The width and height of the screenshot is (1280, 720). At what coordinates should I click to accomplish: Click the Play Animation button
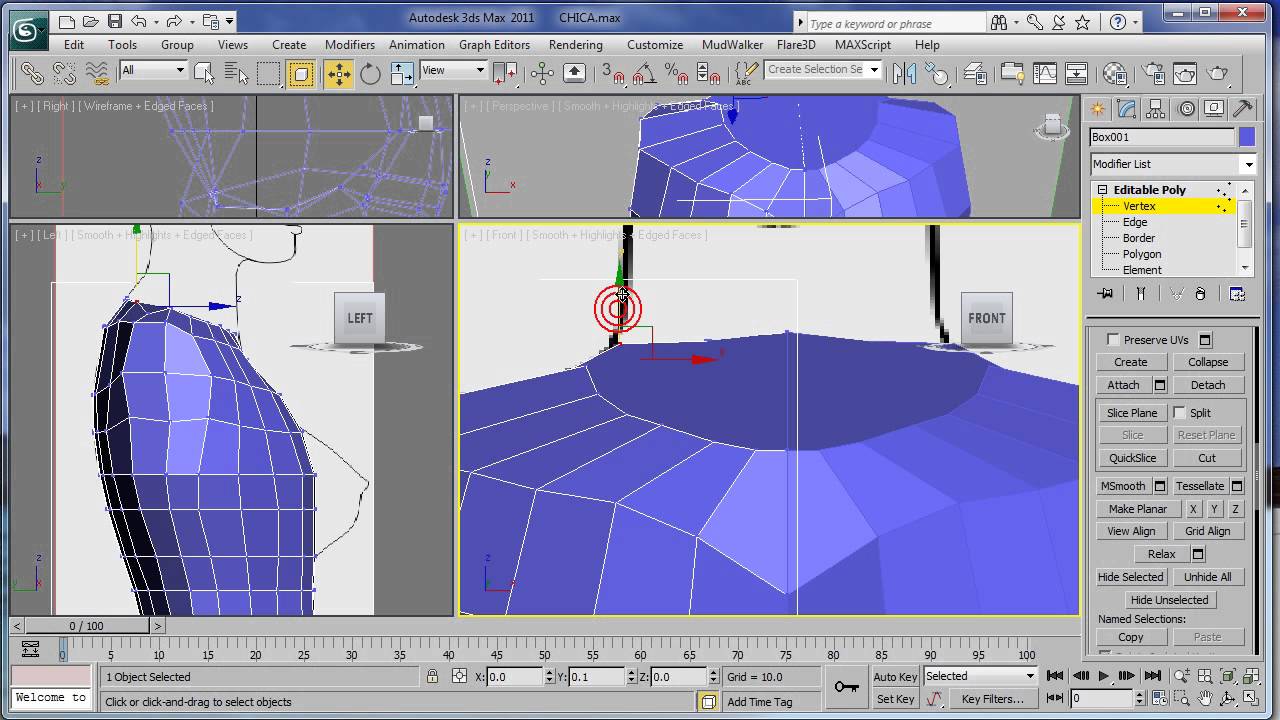coord(1104,676)
